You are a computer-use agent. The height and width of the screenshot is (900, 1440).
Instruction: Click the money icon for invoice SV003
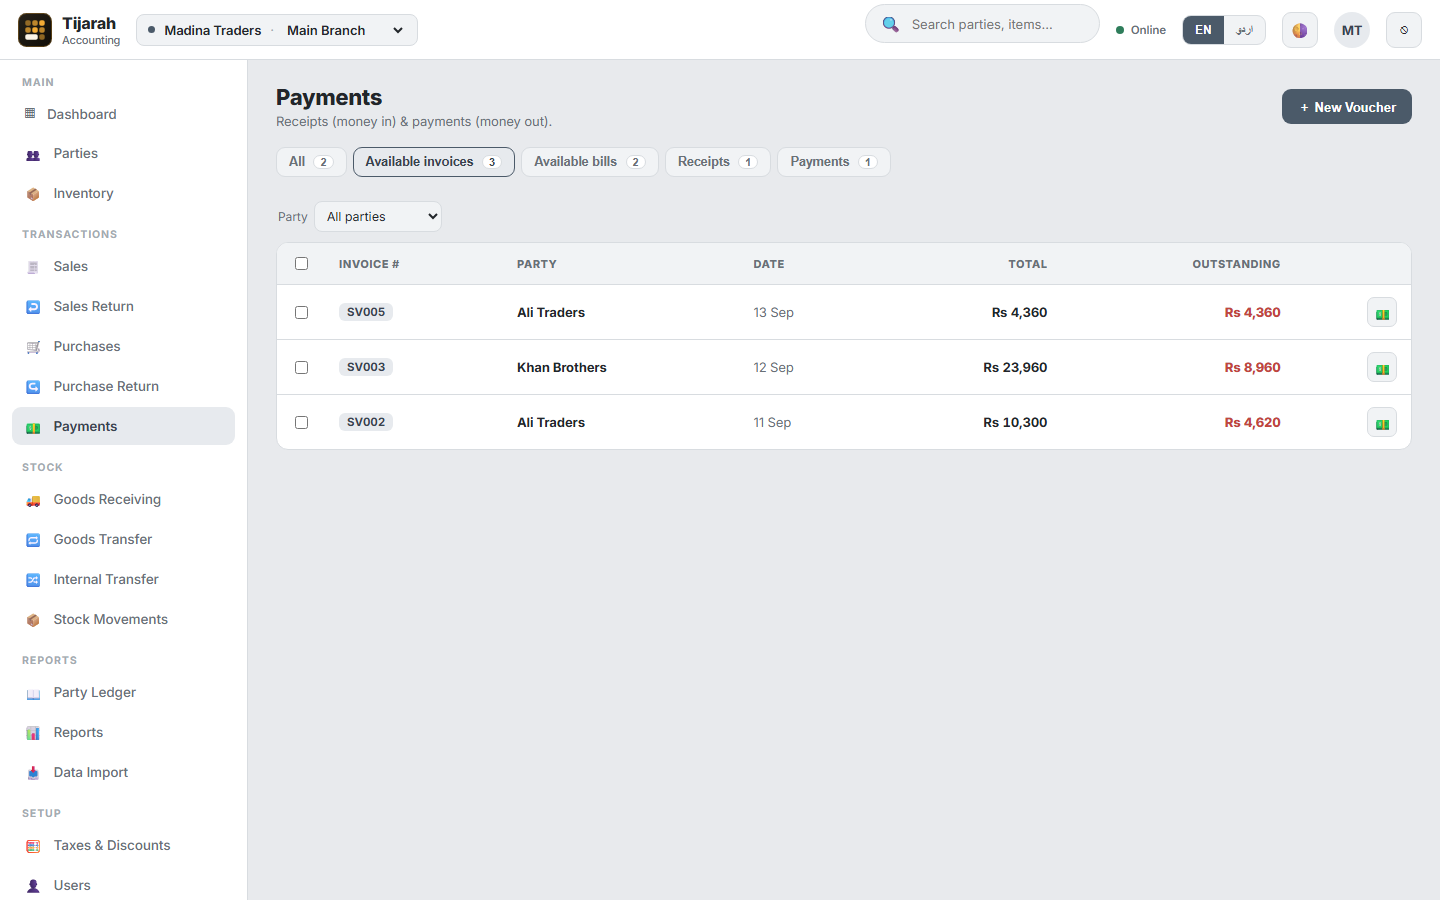(1382, 368)
